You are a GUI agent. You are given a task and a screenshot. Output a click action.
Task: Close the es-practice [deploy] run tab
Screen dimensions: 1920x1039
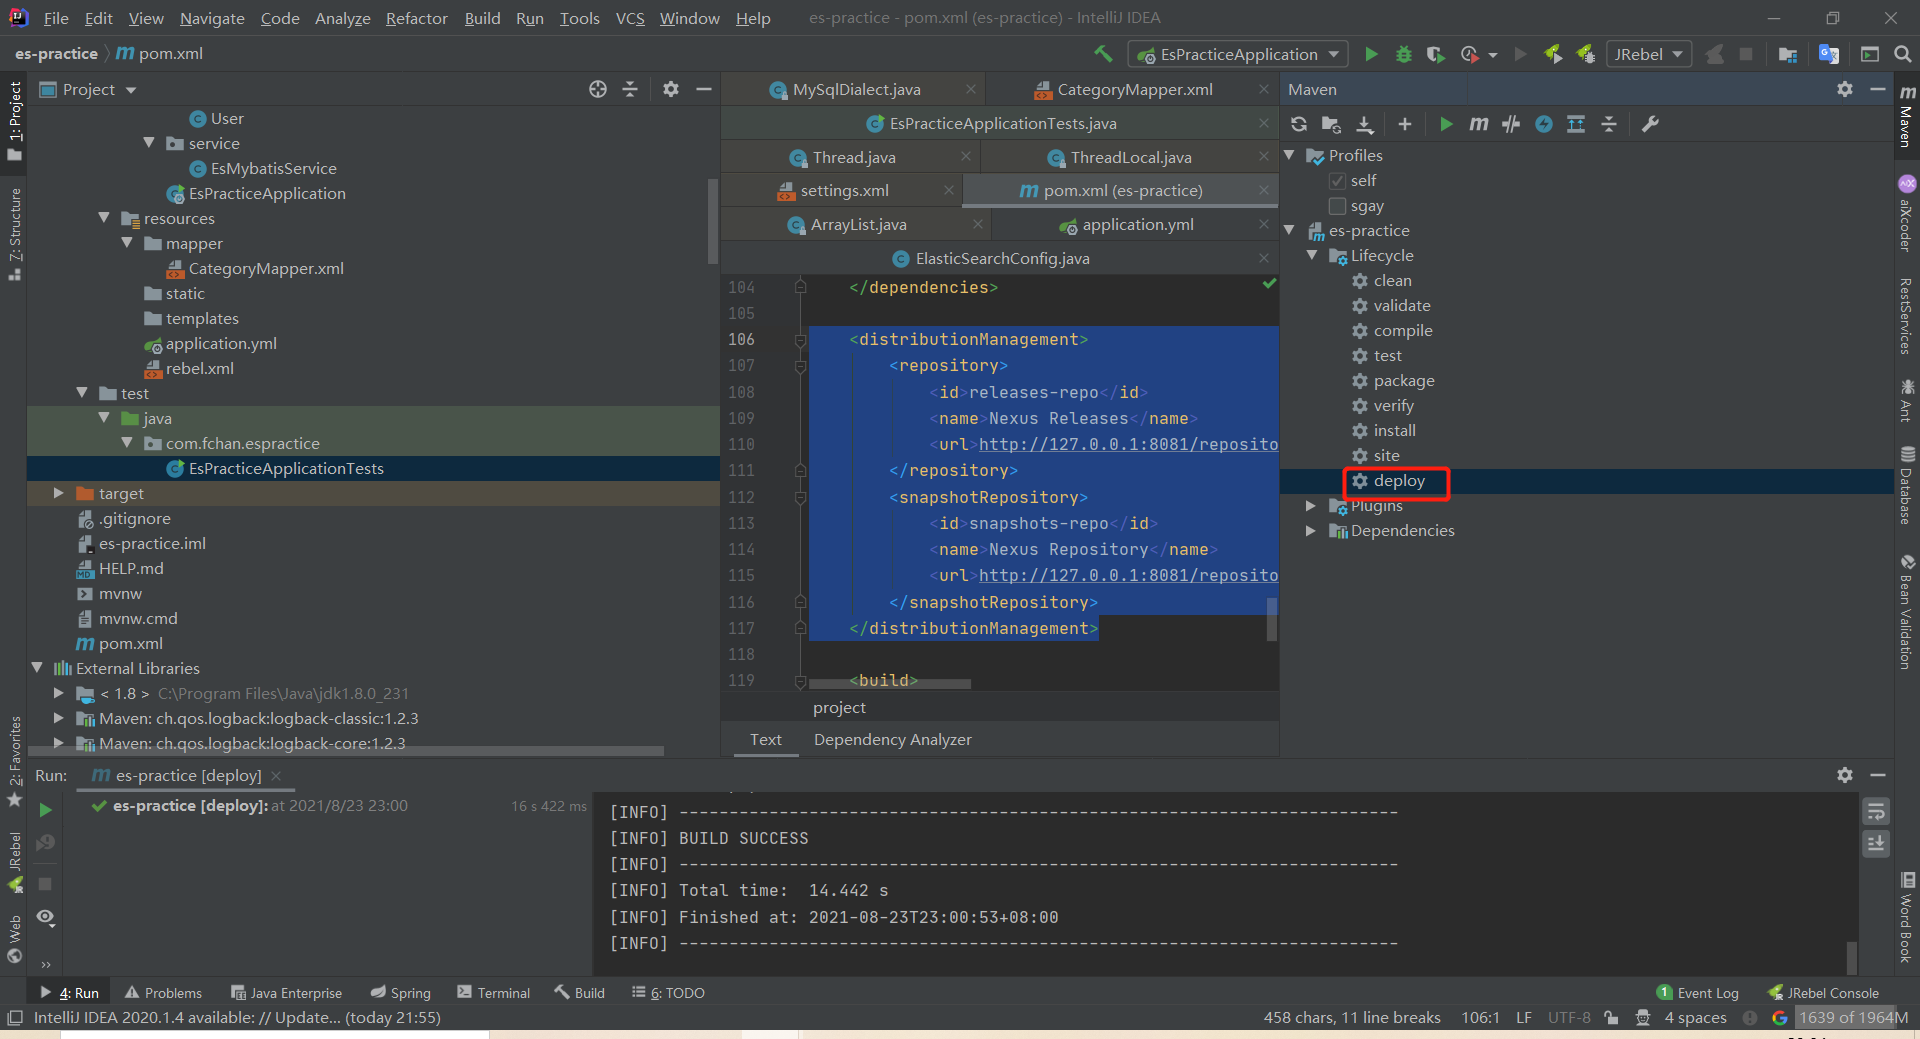[x=276, y=776]
